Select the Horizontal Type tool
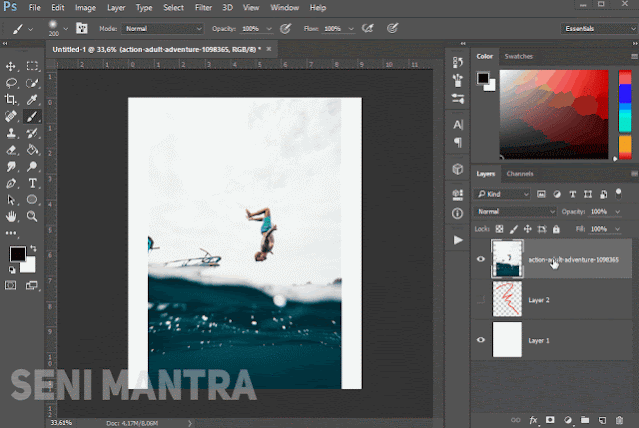The width and height of the screenshot is (639, 428). (32, 183)
